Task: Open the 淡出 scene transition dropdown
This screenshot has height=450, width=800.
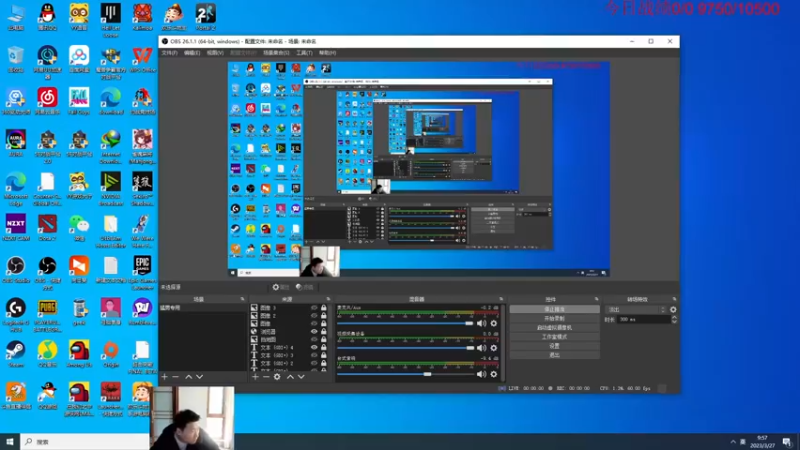Action: pos(636,309)
